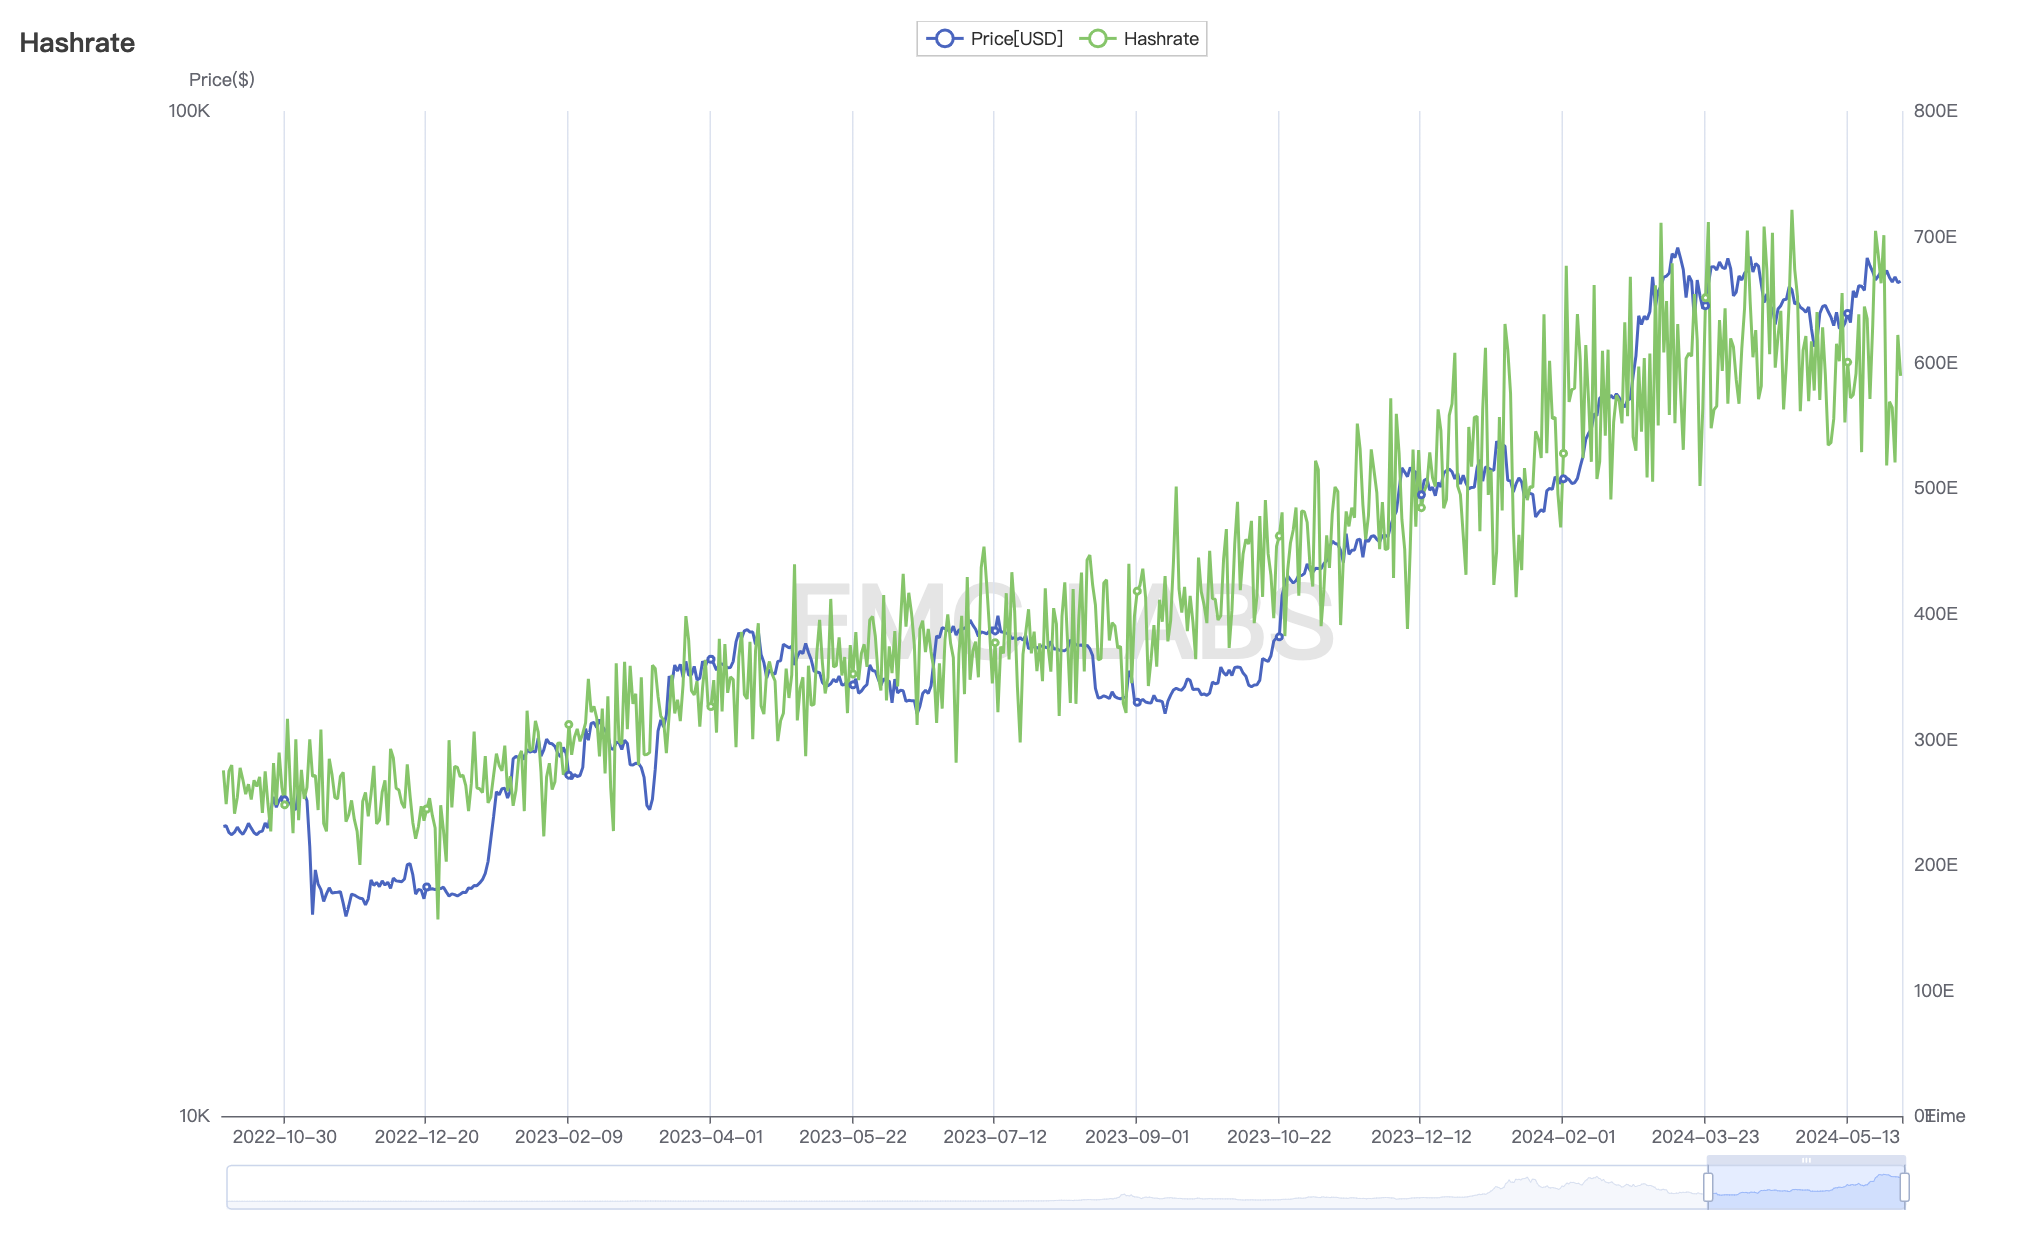Click the blue Price[USD] legend circle icon
The width and height of the screenshot is (2022, 1254).
944,39
